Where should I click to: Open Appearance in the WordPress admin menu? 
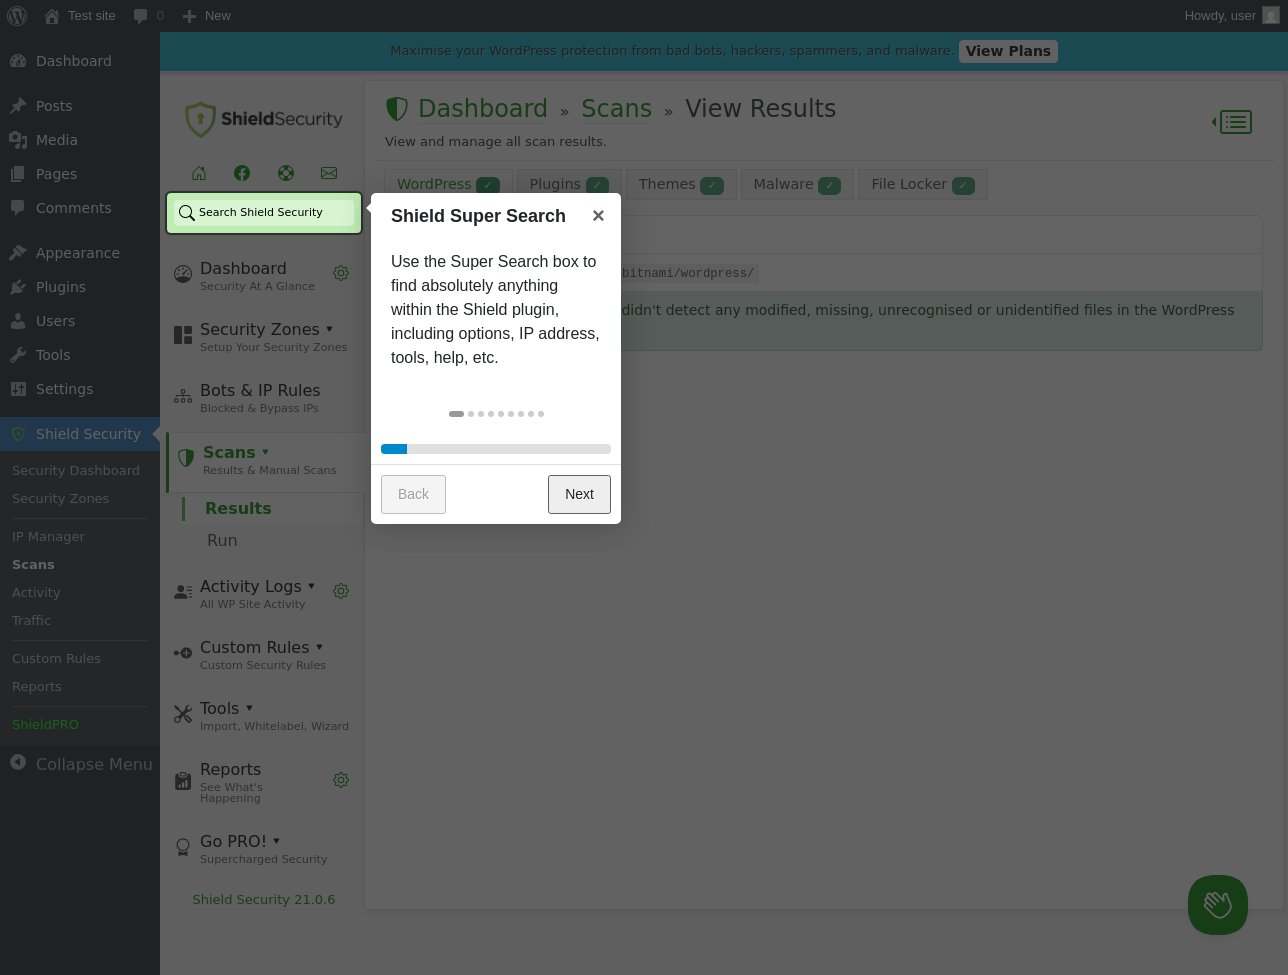(80, 253)
